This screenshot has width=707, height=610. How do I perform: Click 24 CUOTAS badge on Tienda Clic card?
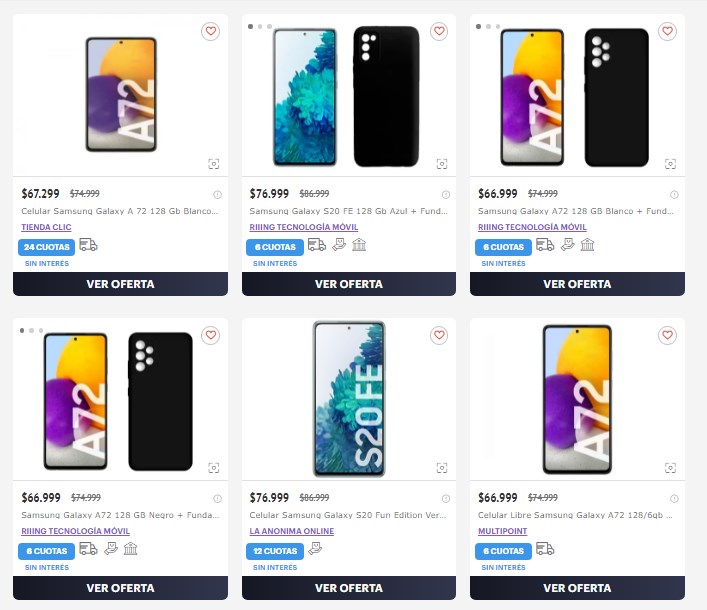46,246
